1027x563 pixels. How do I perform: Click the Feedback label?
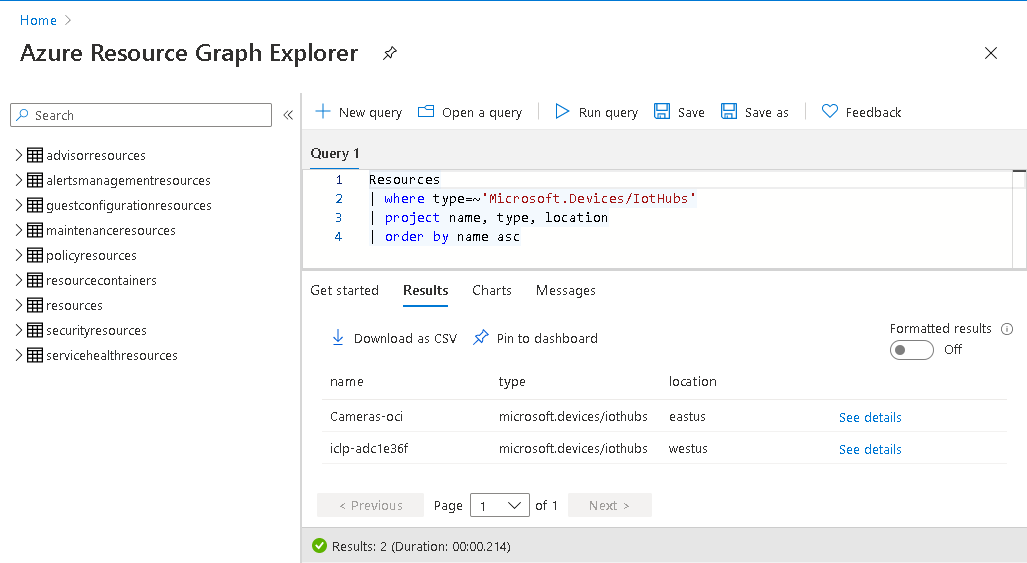click(x=873, y=113)
